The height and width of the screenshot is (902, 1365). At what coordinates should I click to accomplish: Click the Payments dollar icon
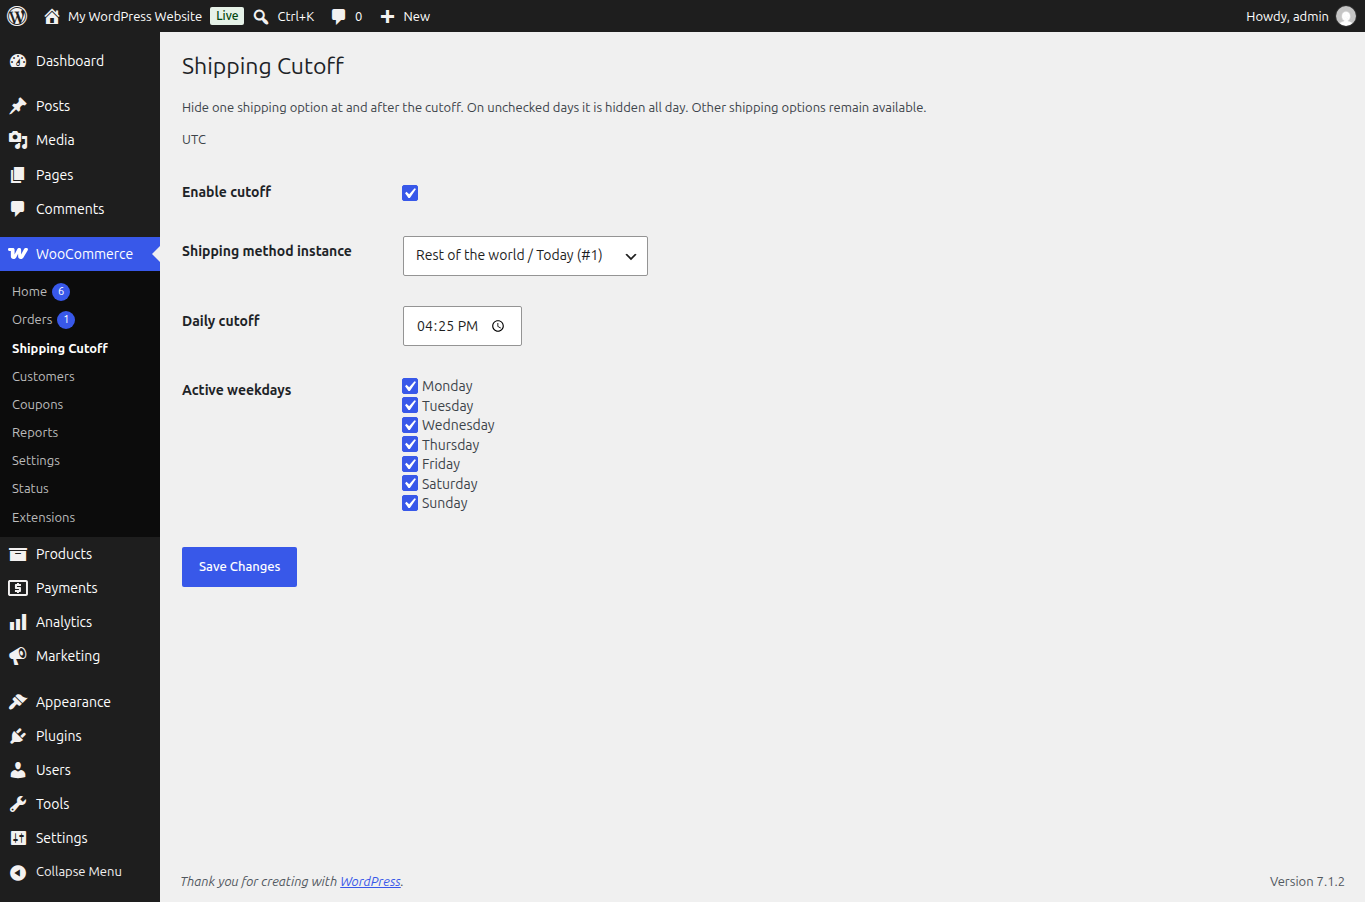18,588
